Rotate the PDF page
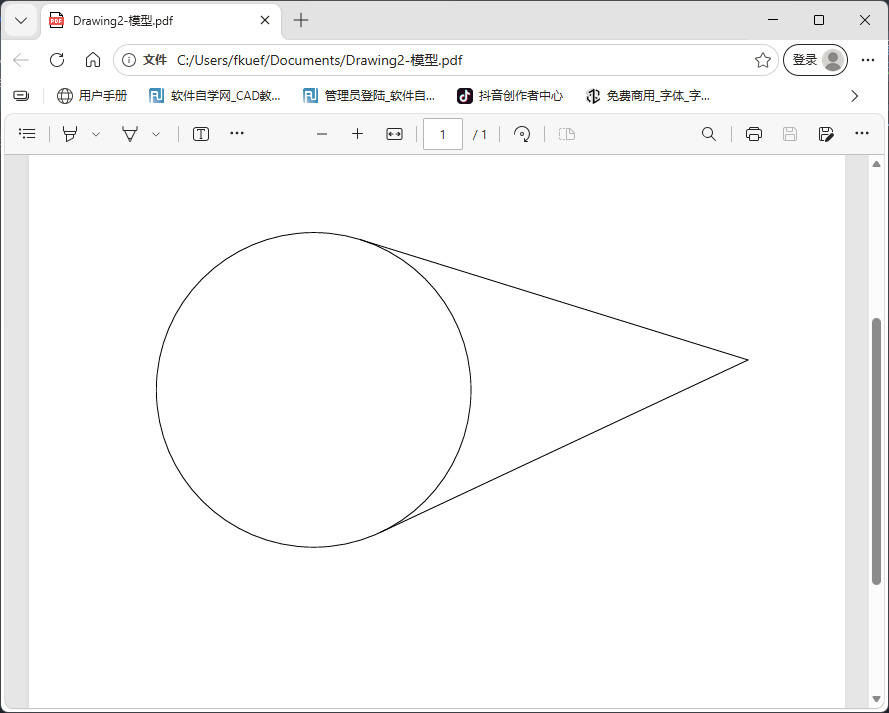 pyautogui.click(x=522, y=133)
